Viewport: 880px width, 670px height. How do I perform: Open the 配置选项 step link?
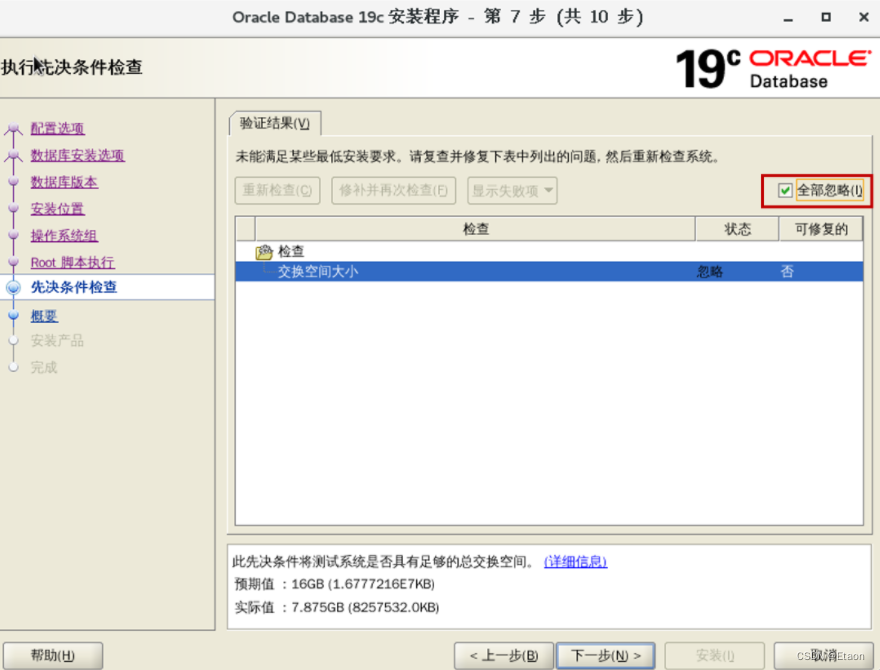[57, 129]
